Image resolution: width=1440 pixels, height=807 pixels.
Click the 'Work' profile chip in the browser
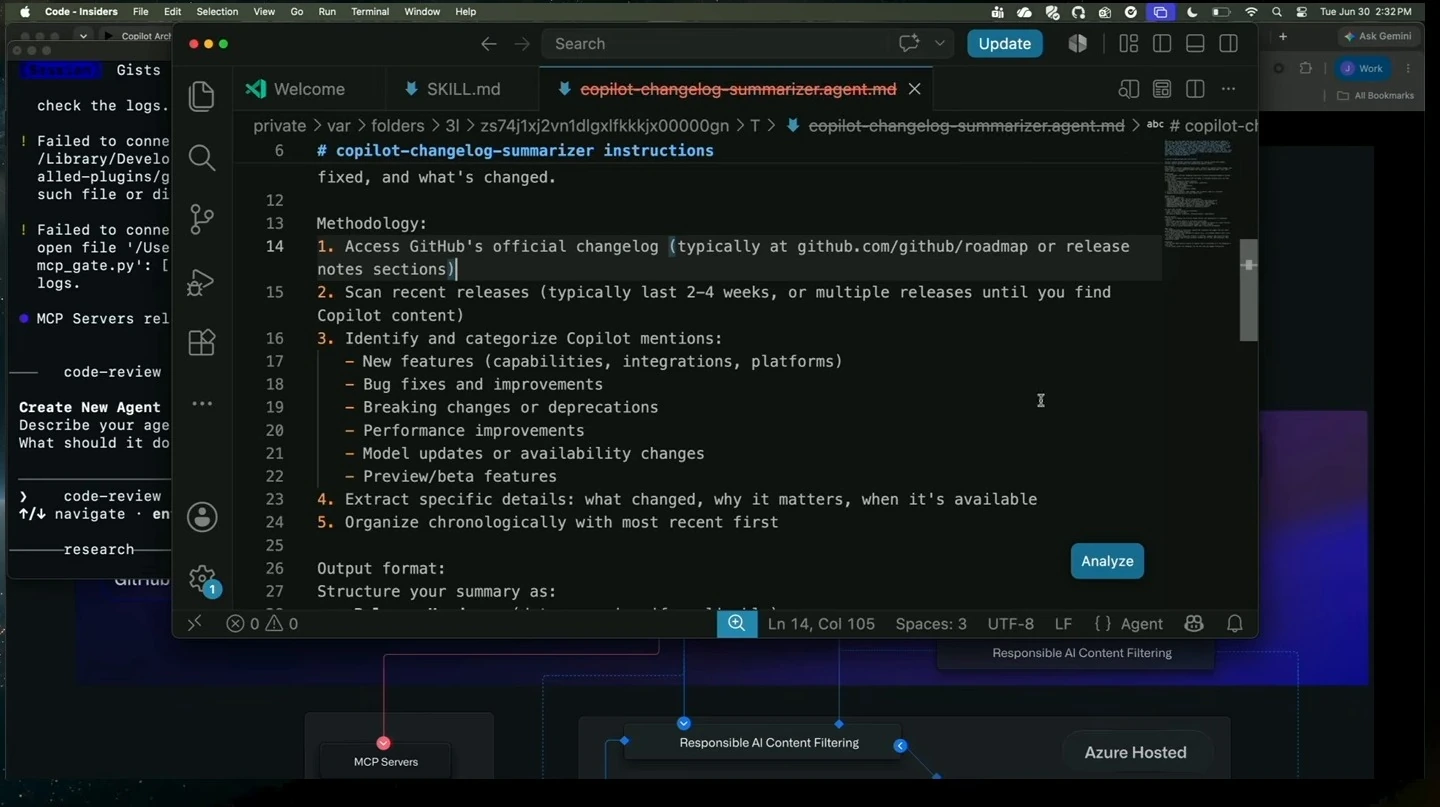[1363, 68]
